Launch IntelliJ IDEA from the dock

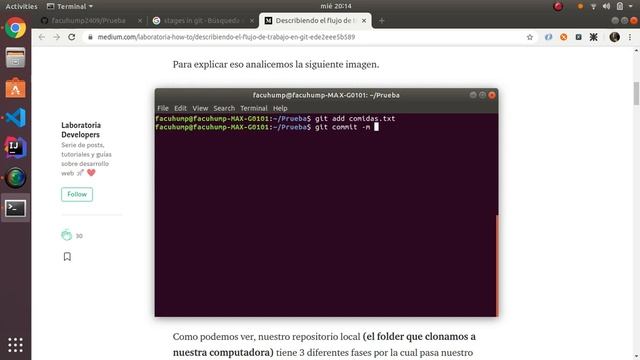[16, 147]
